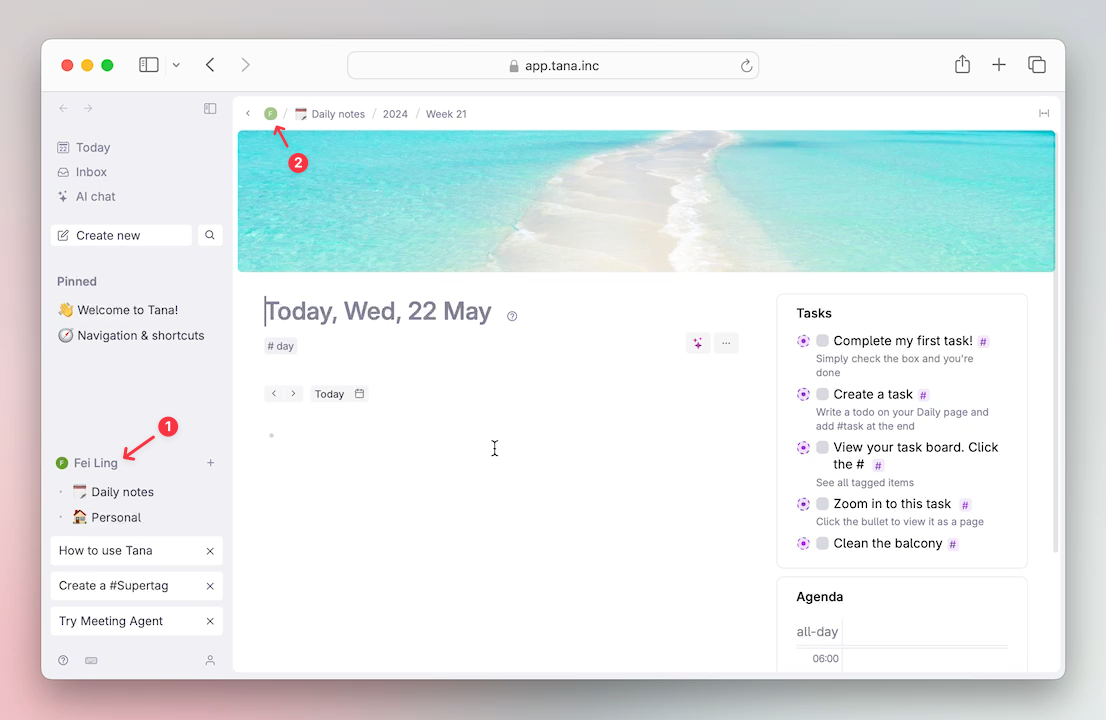Click bullet of Clean the balcony task
Viewport: 1106px width, 720px height.
tap(803, 544)
